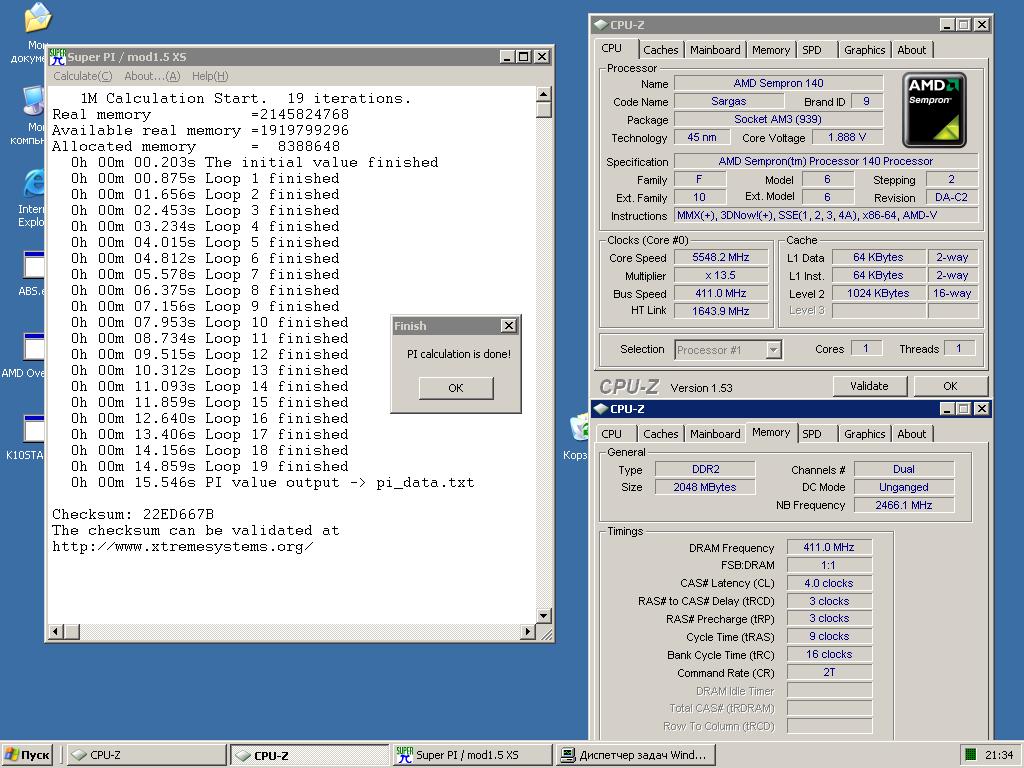This screenshot has width=1024, height=768.
Task: Click the Core Speed 5548.2 MHz value
Action: [x=721, y=257]
